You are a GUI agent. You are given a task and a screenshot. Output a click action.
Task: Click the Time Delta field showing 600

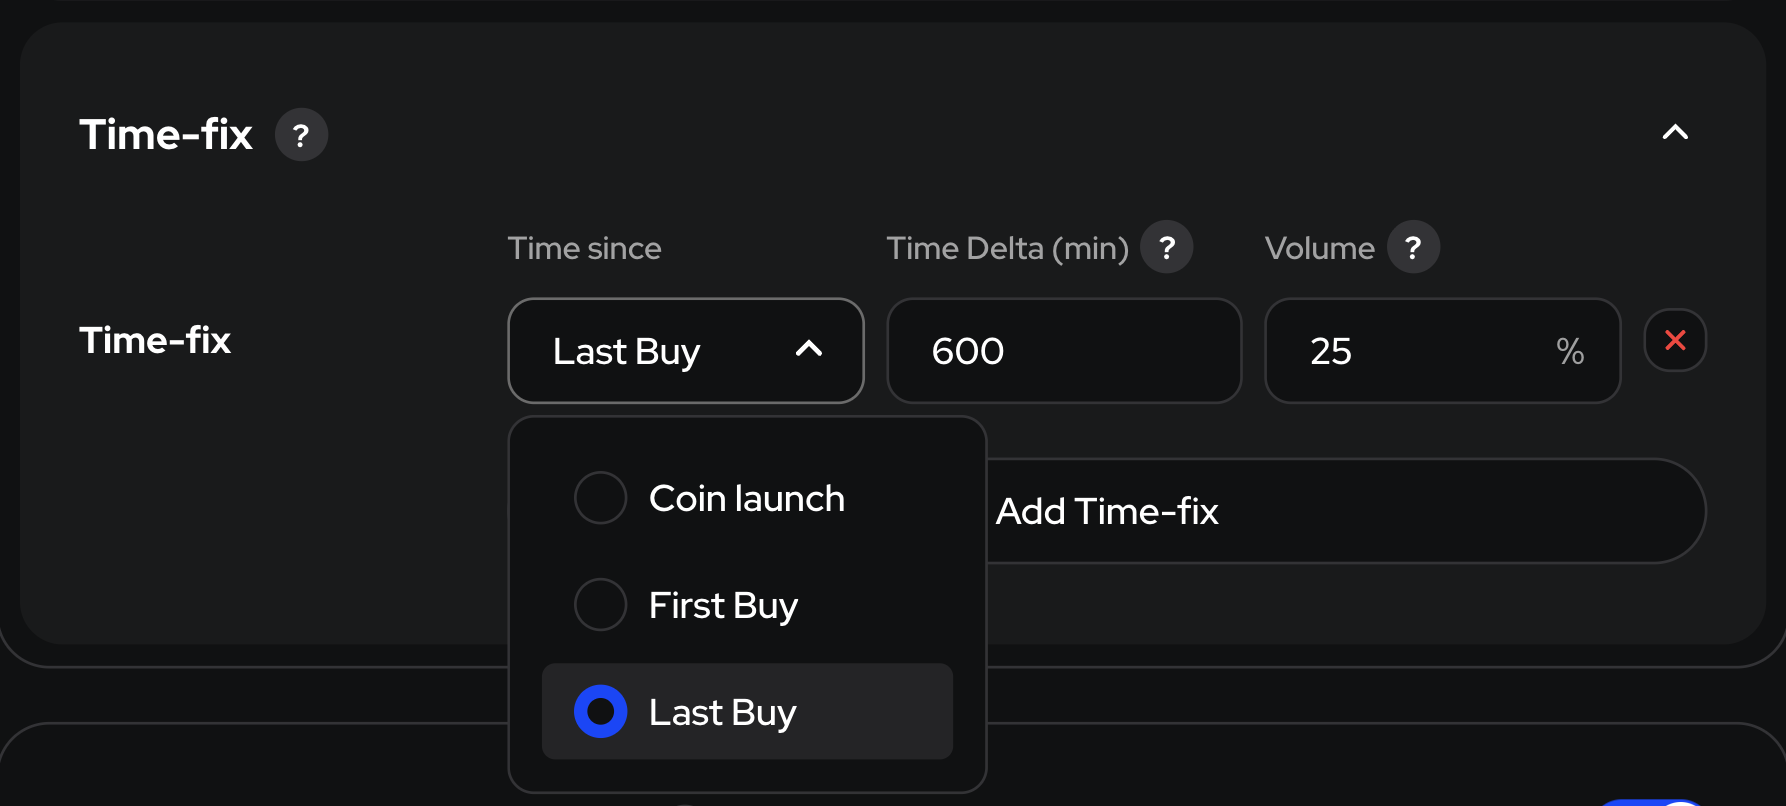(x=1063, y=351)
